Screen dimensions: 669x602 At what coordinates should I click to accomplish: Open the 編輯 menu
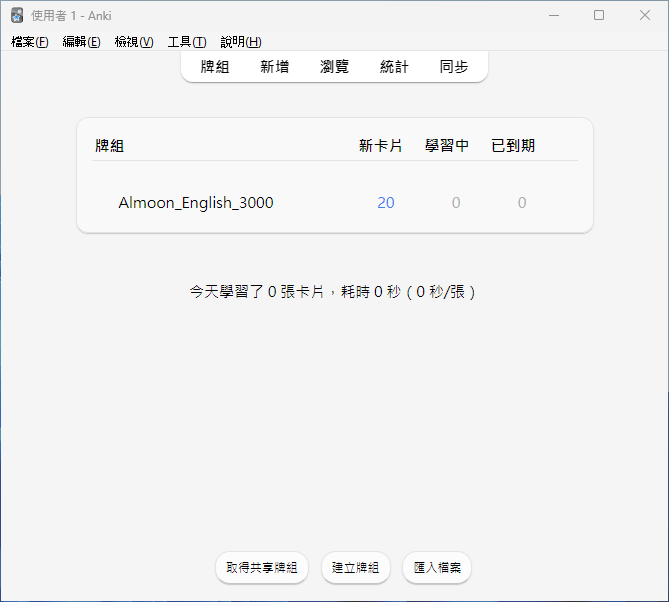tap(81, 42)
